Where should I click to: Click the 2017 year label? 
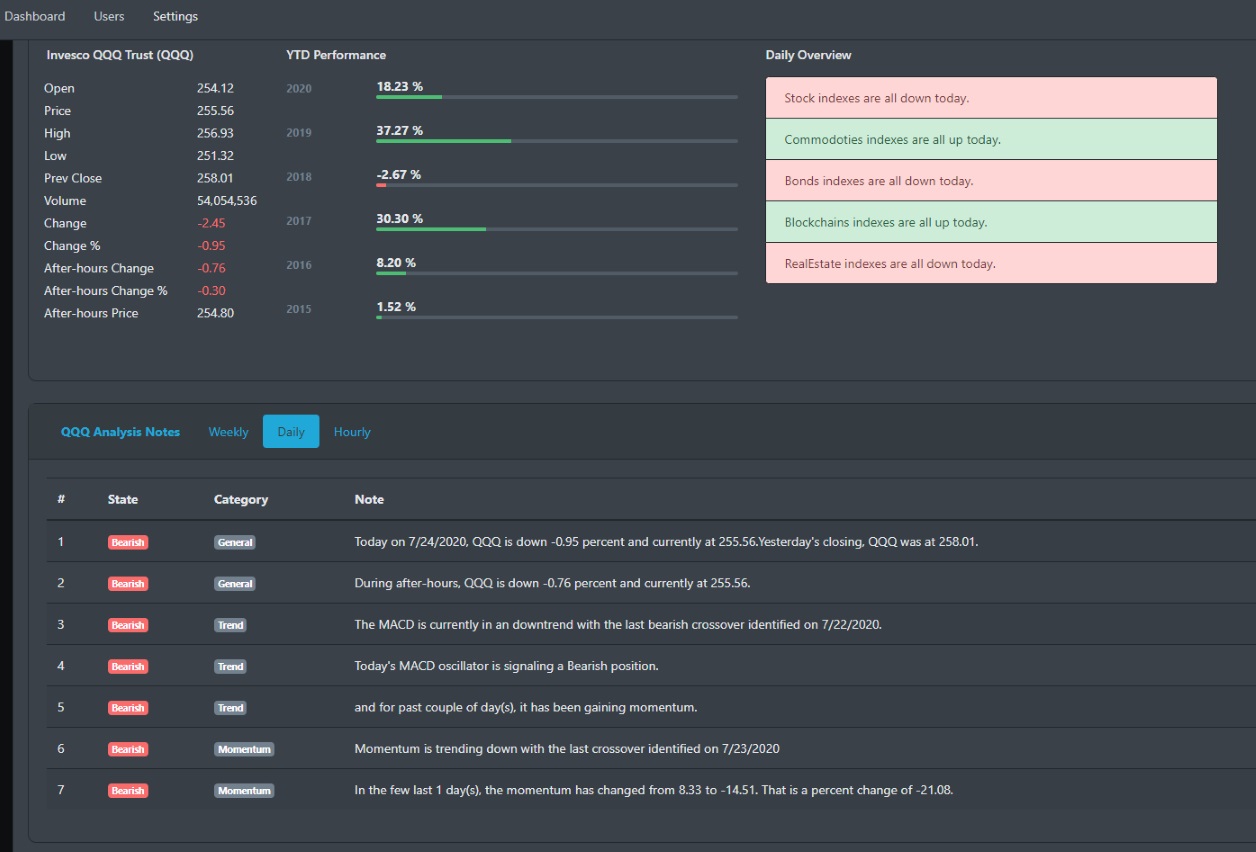tap(299, 221)
